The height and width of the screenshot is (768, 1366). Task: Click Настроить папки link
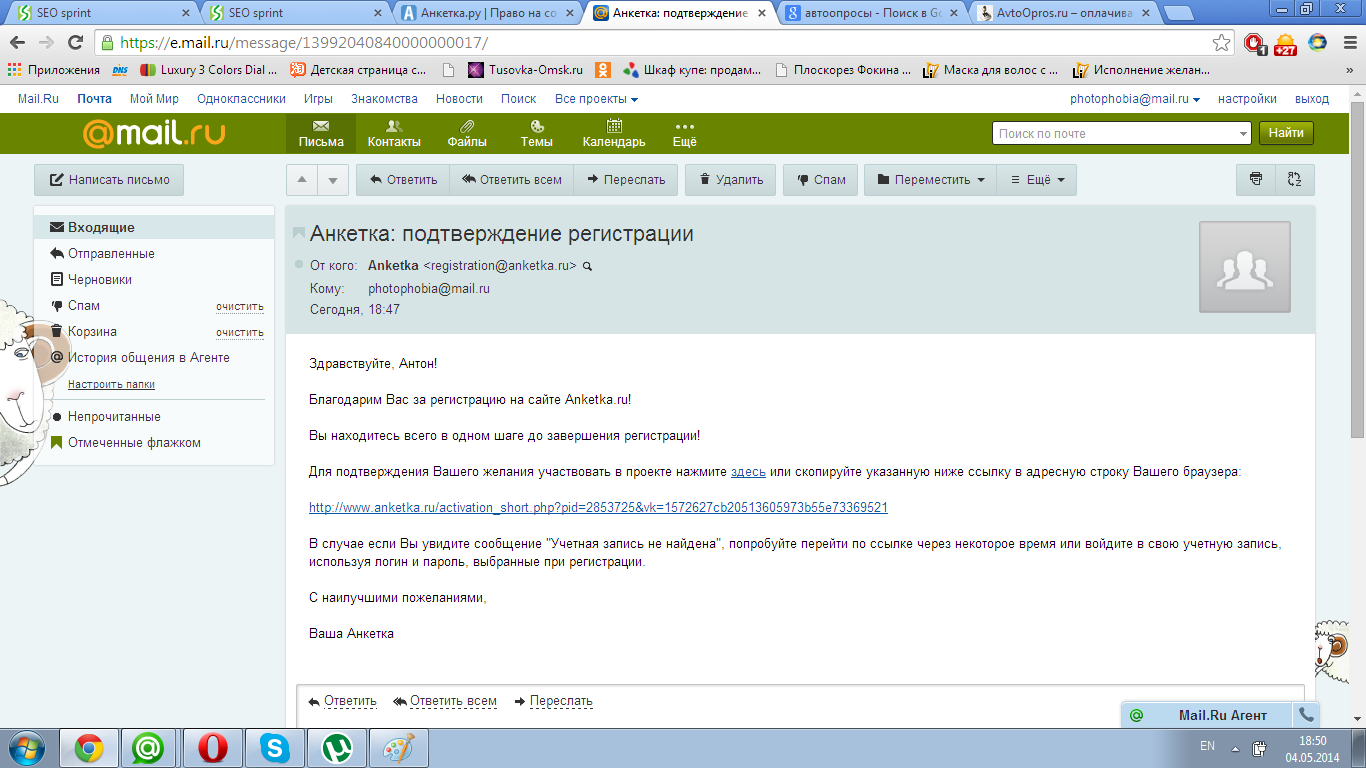point(111,384)
